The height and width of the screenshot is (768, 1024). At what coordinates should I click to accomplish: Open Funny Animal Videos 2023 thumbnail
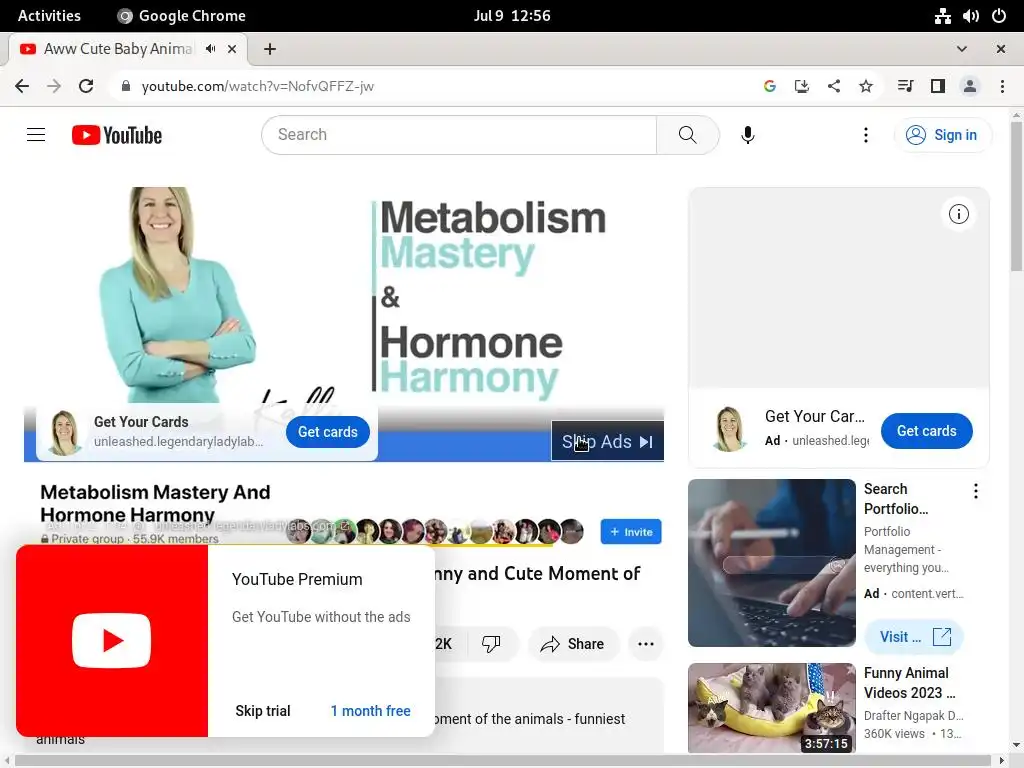(772, 709)
